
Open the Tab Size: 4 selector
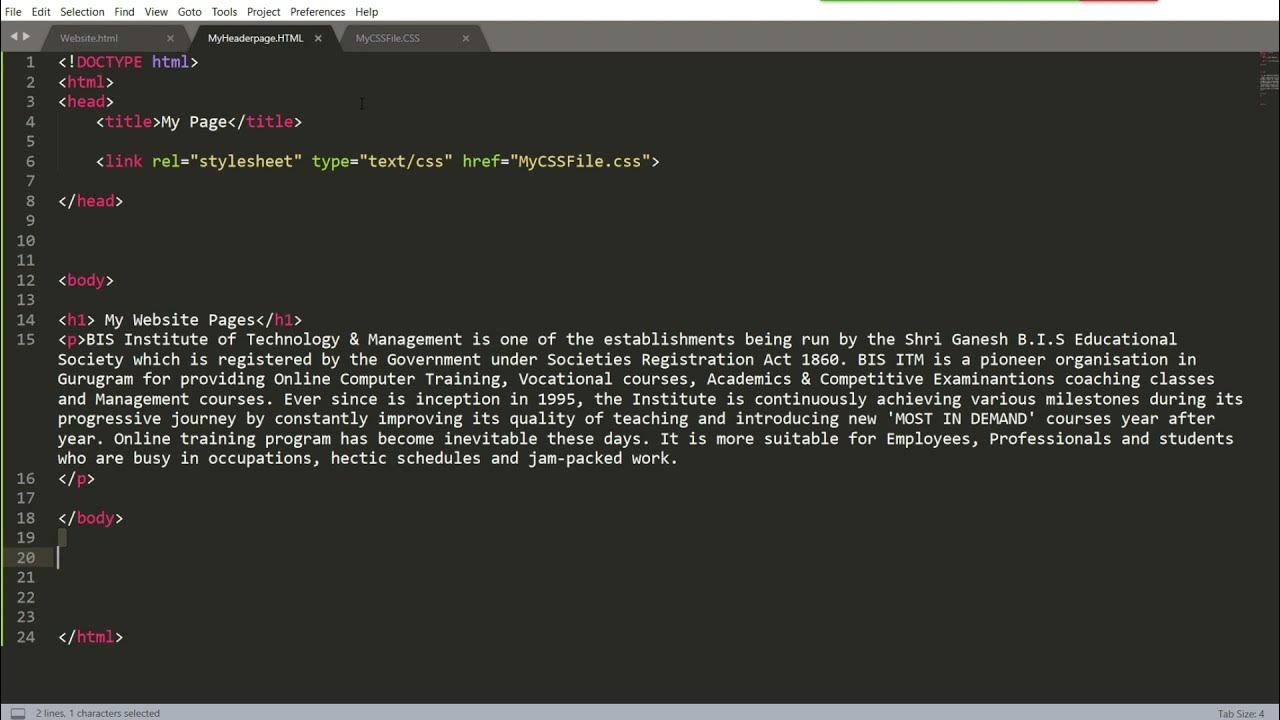[x=1241, y=713]
